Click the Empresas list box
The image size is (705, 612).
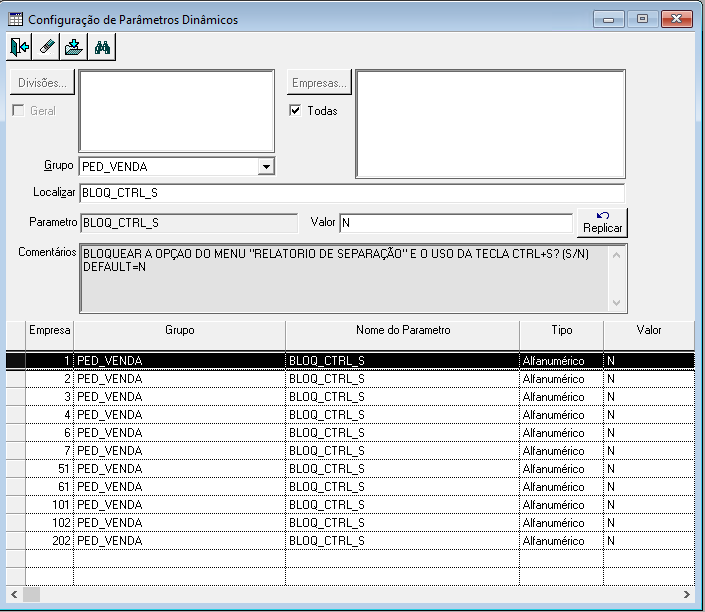[x=491, y=124]
